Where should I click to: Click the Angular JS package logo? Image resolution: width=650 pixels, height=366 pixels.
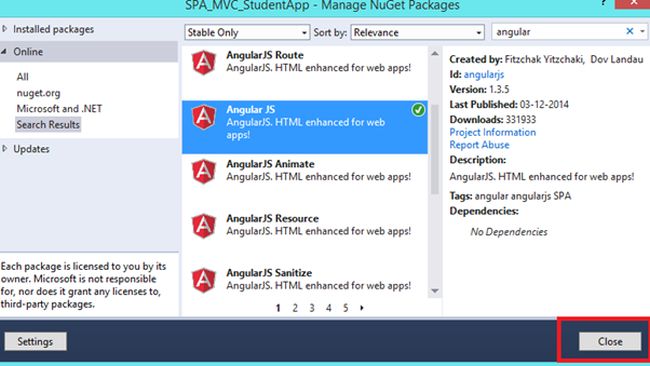(204, 117)
